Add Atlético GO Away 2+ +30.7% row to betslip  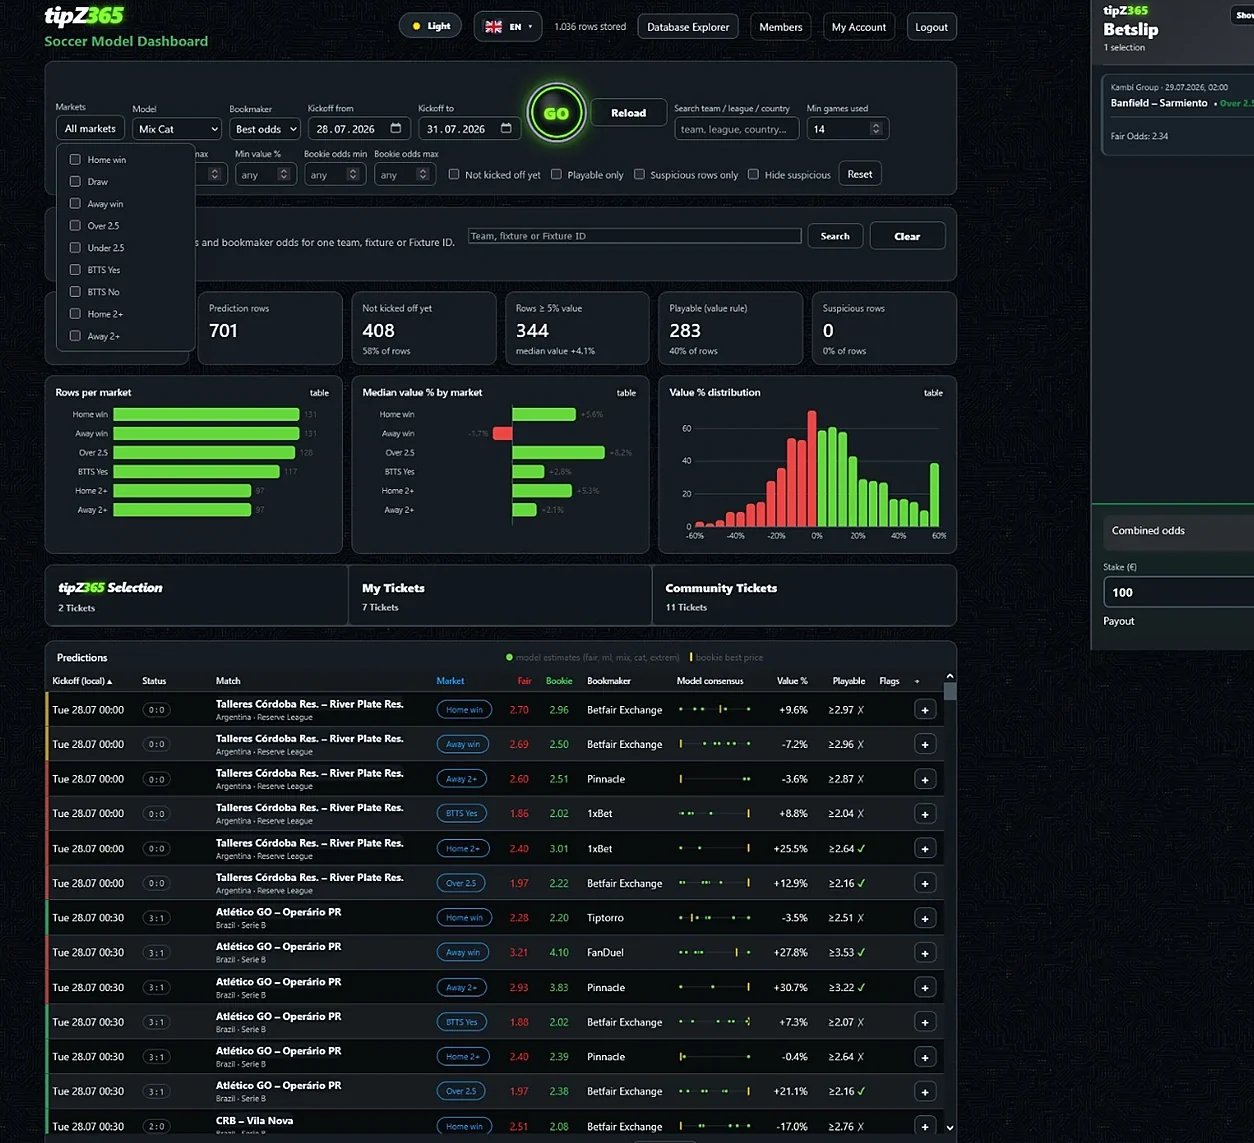925,988
